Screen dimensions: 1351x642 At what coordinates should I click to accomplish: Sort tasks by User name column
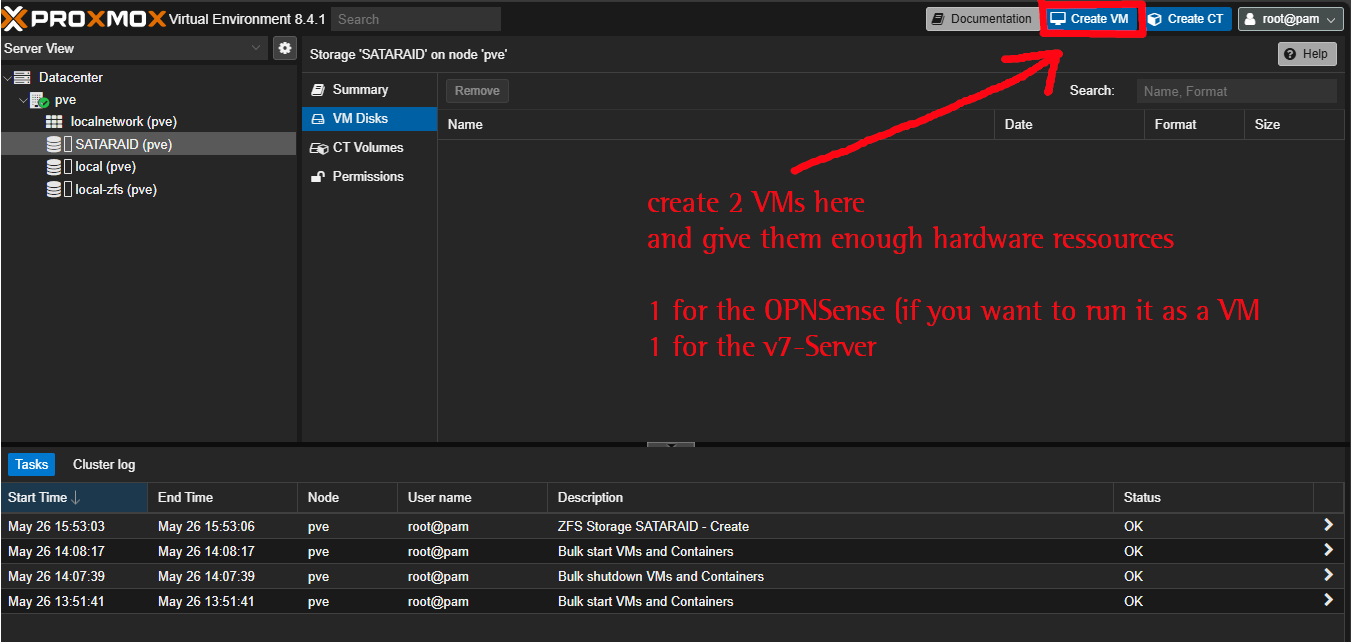coord(472,498)
